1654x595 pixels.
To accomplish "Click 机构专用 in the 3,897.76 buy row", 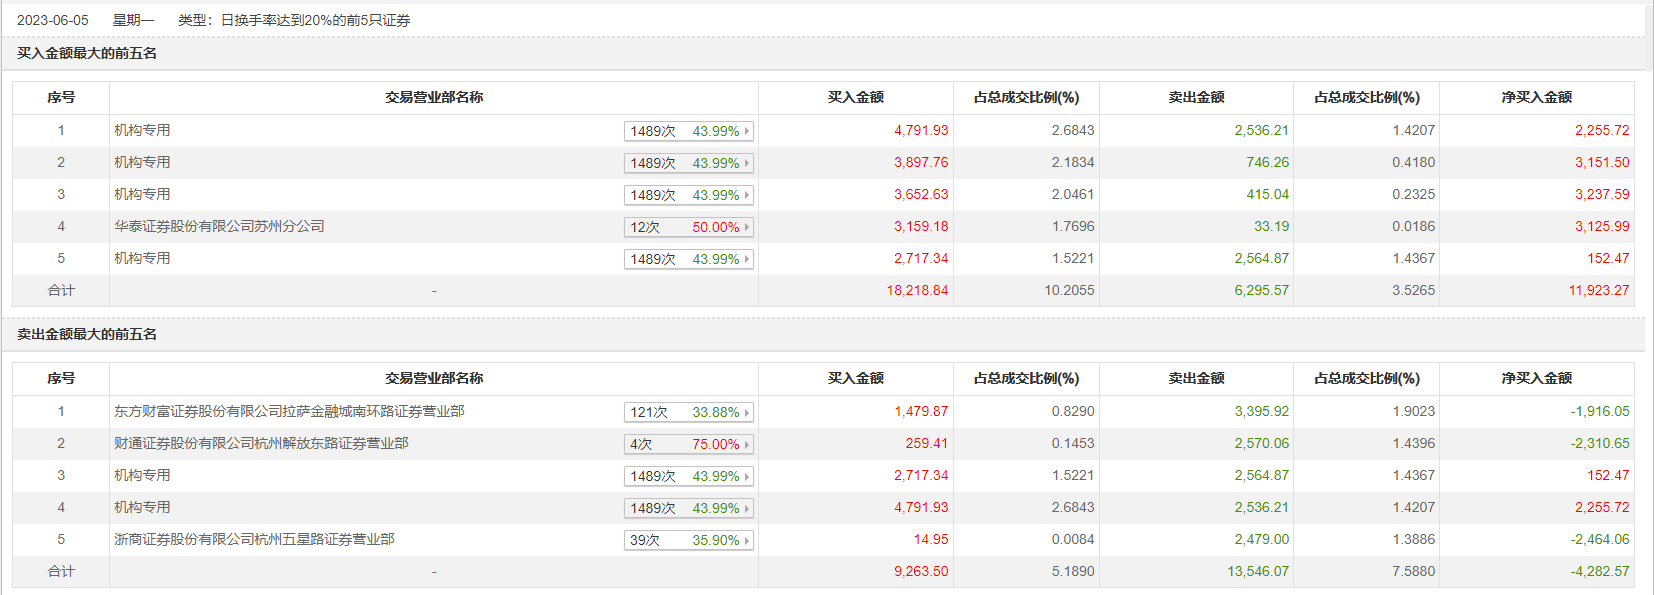I will click(x=142, y=162).
